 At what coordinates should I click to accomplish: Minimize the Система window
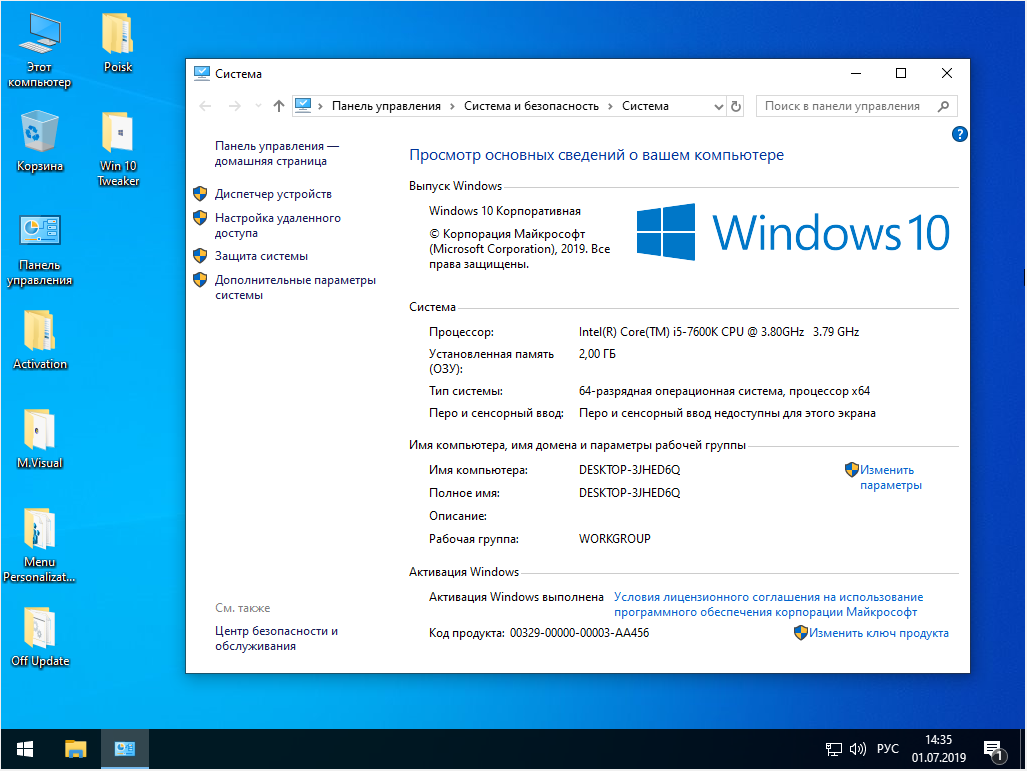pos(856,73)
